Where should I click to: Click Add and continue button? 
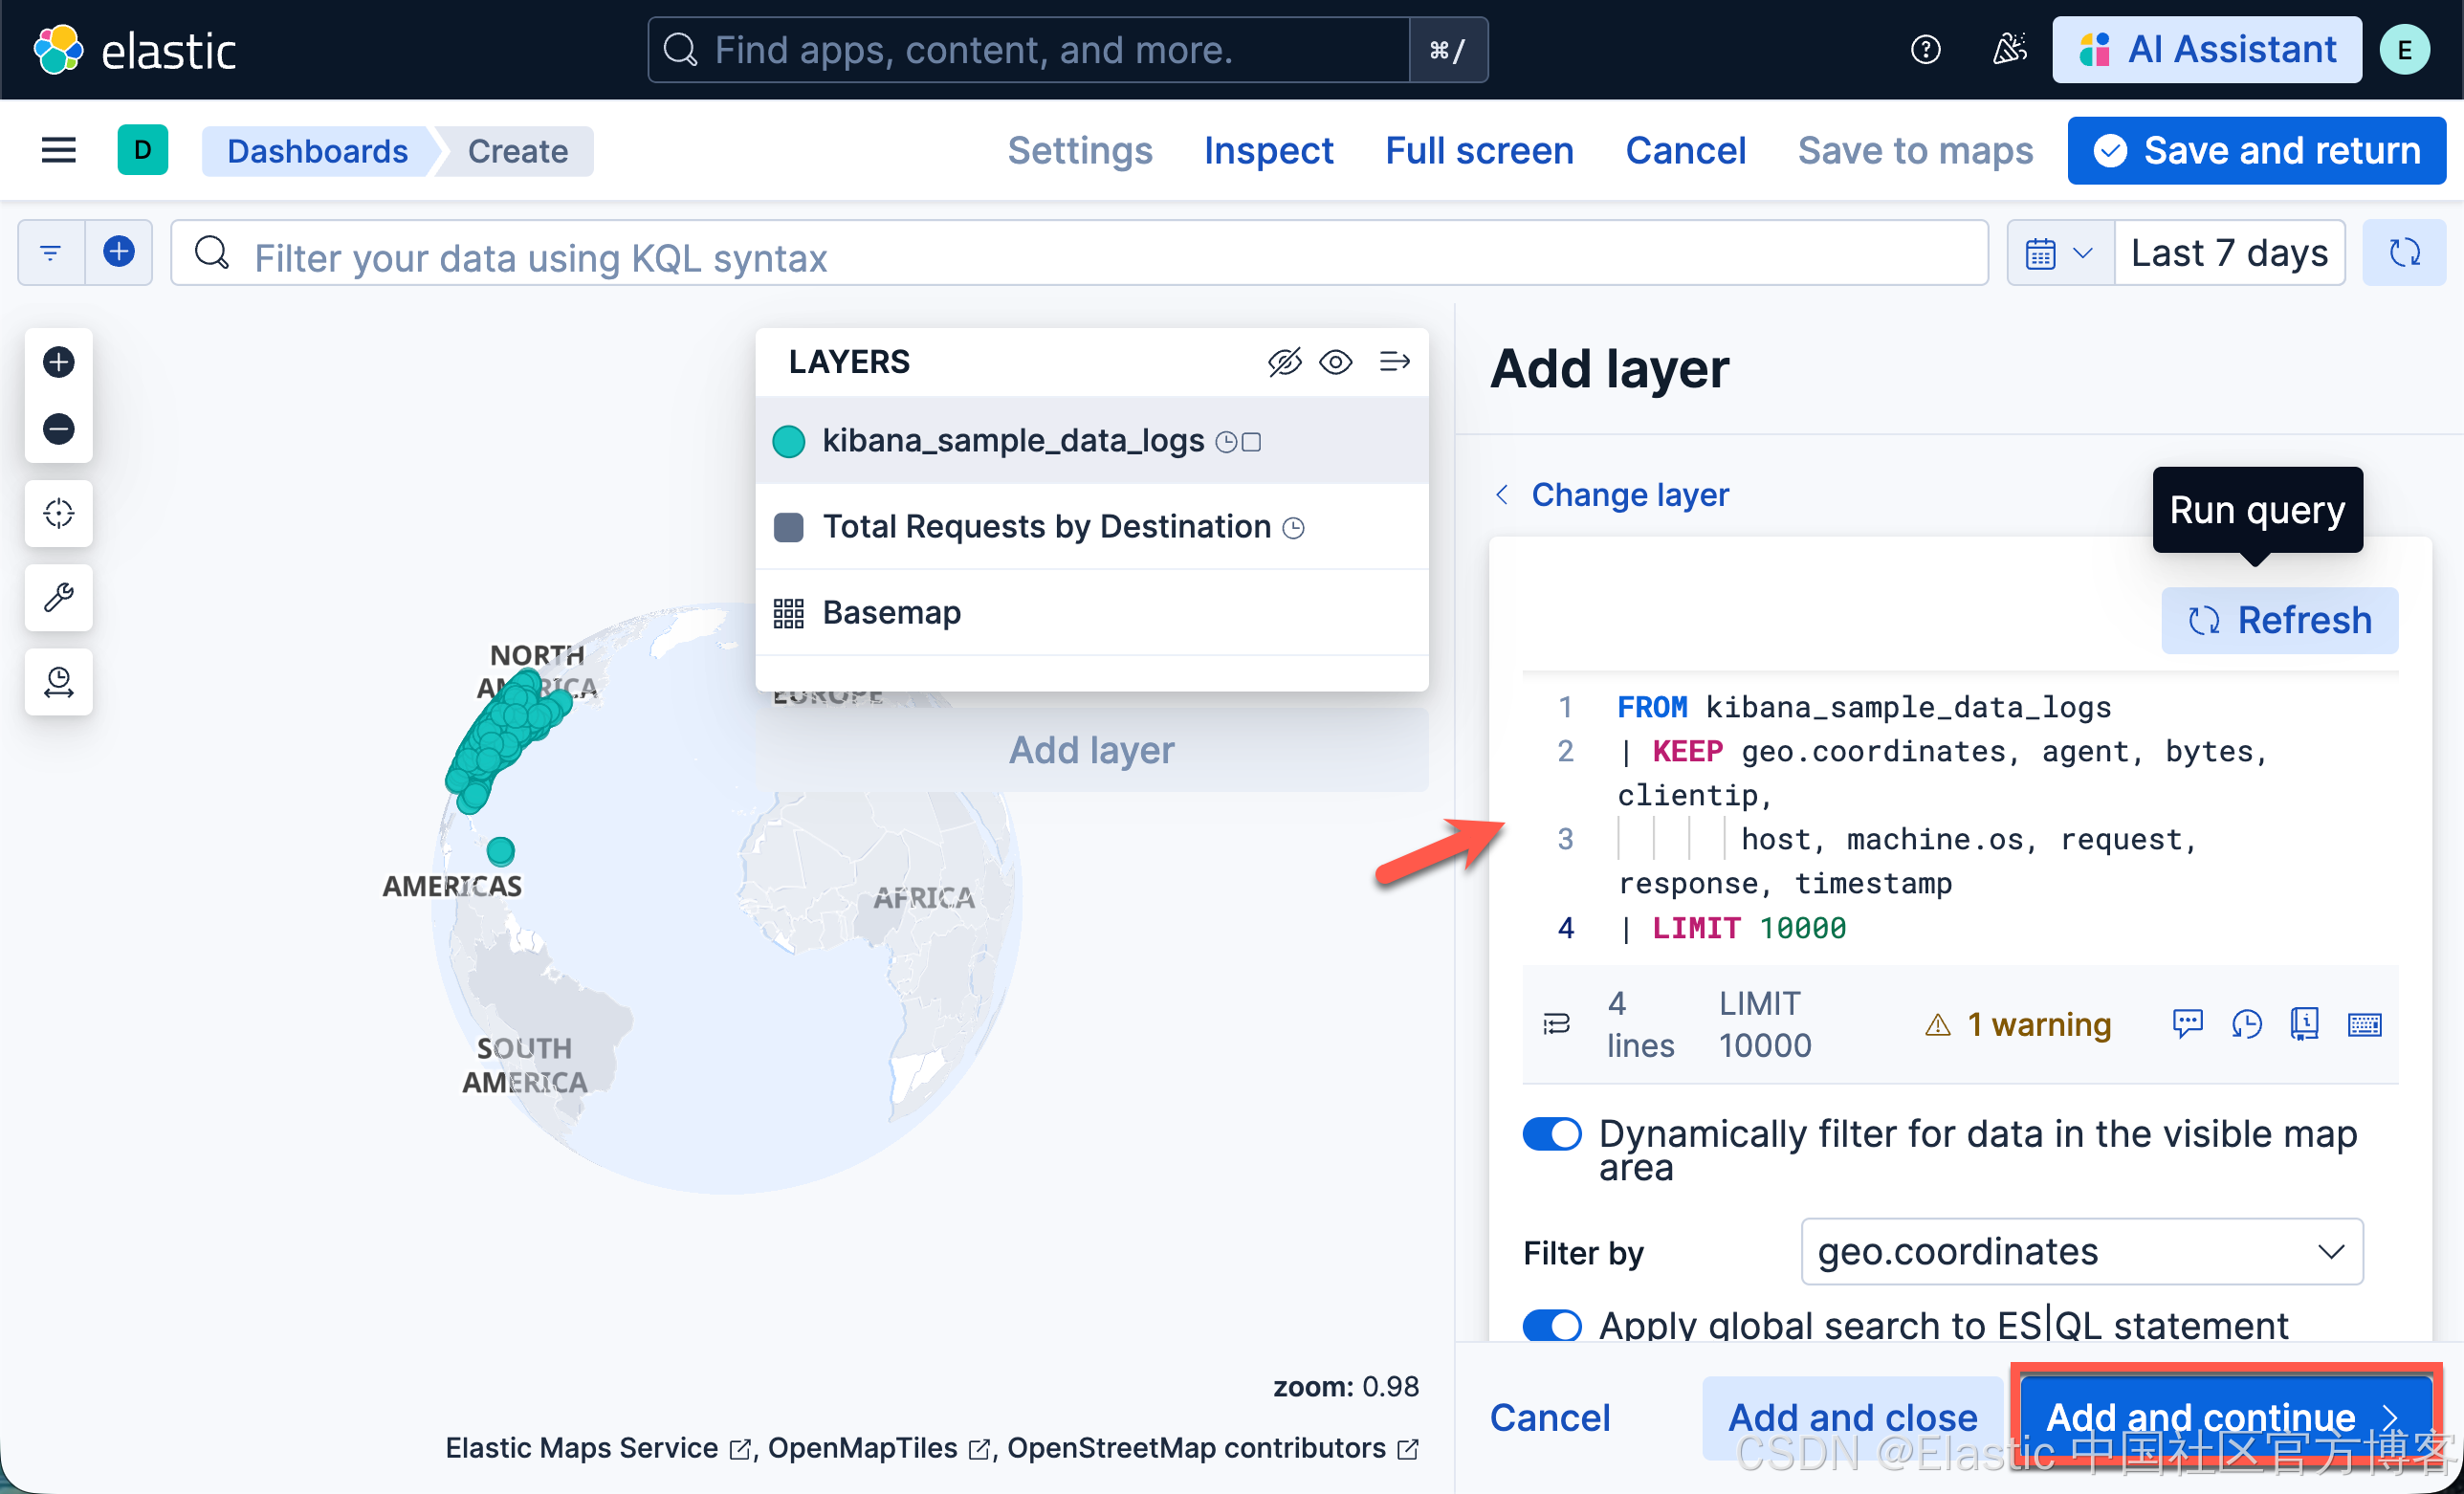tap(2224, 1416)
